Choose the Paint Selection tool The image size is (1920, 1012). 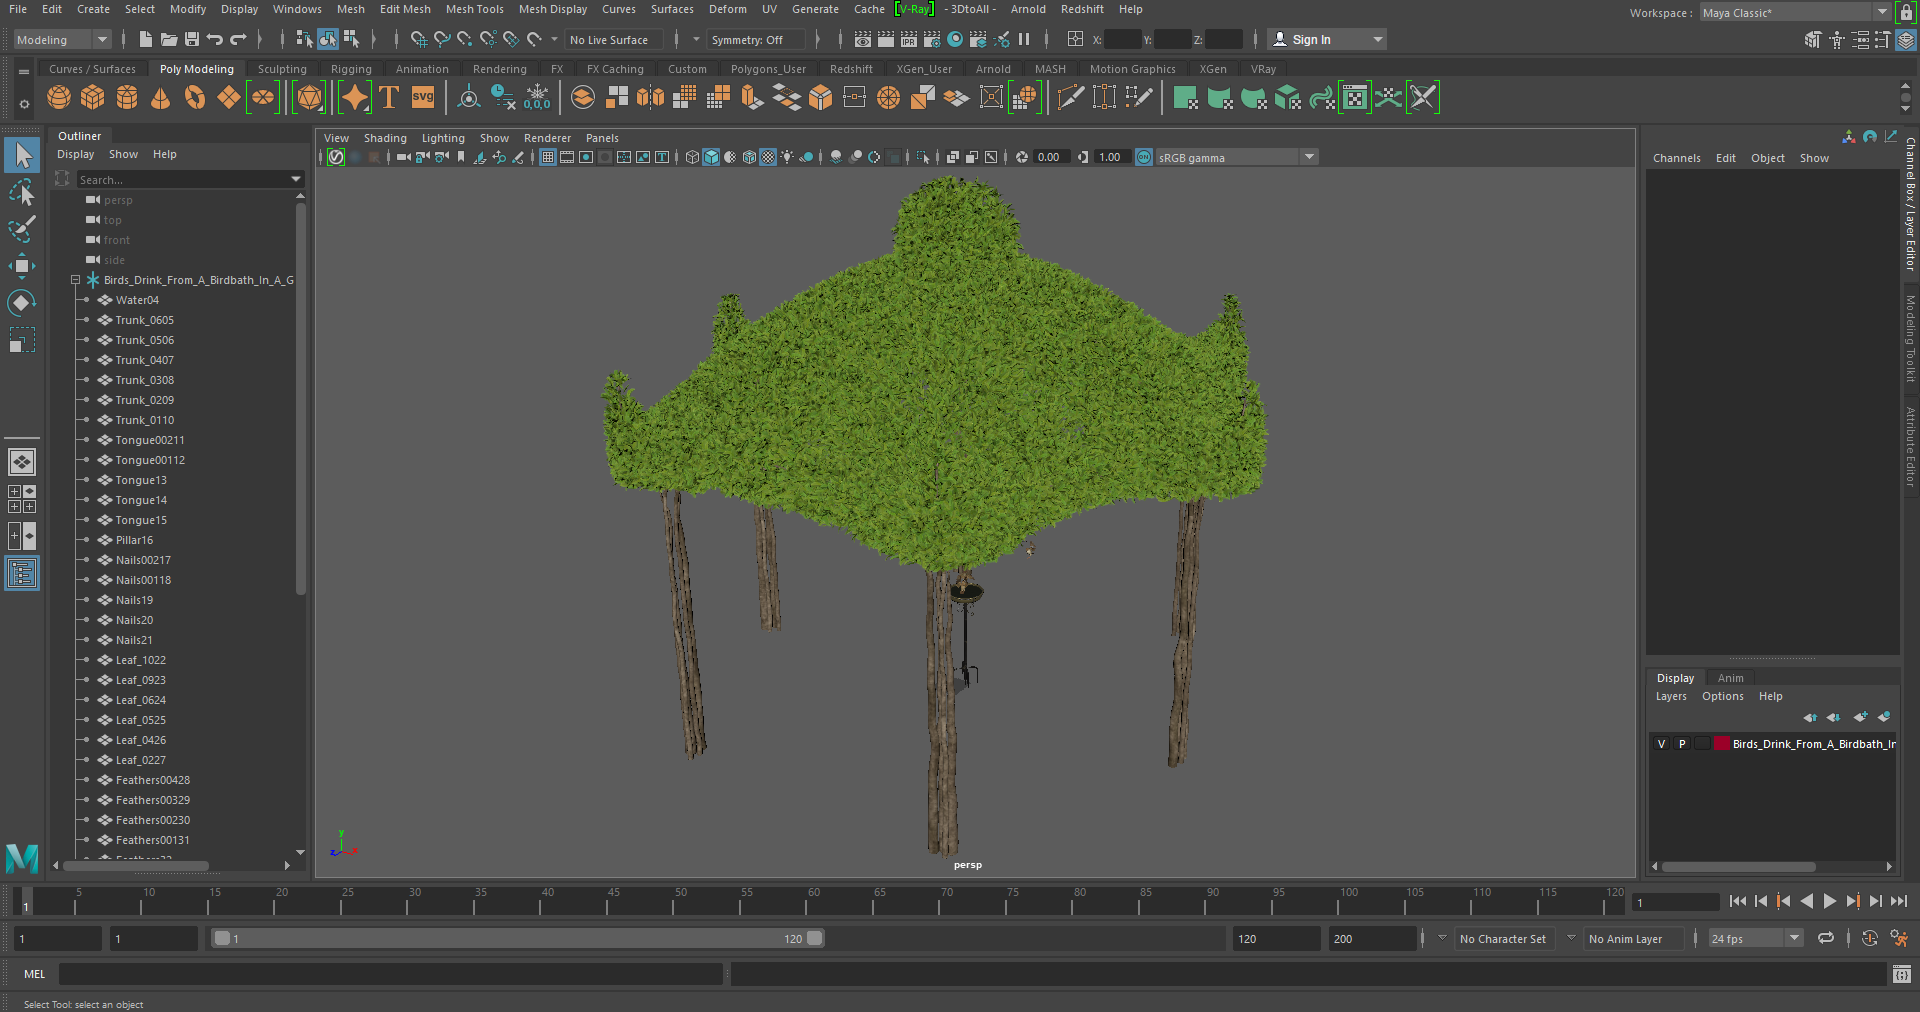22,229
